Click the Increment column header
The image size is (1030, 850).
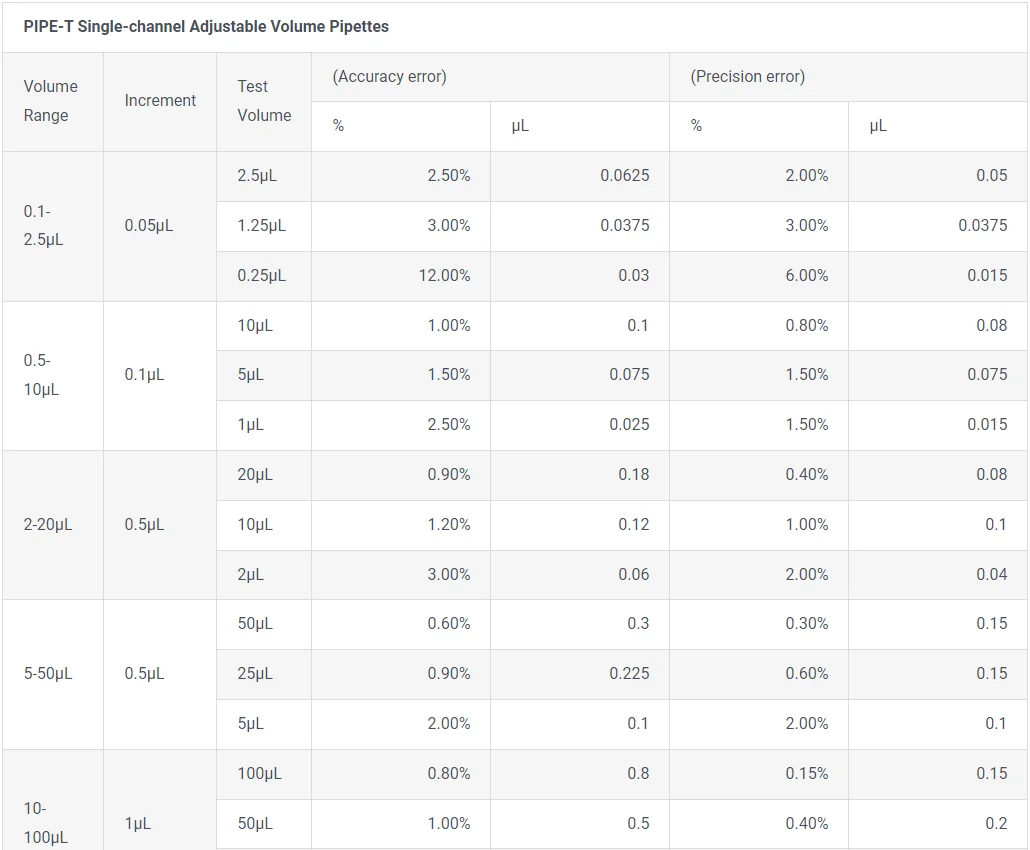click(160, 100)
